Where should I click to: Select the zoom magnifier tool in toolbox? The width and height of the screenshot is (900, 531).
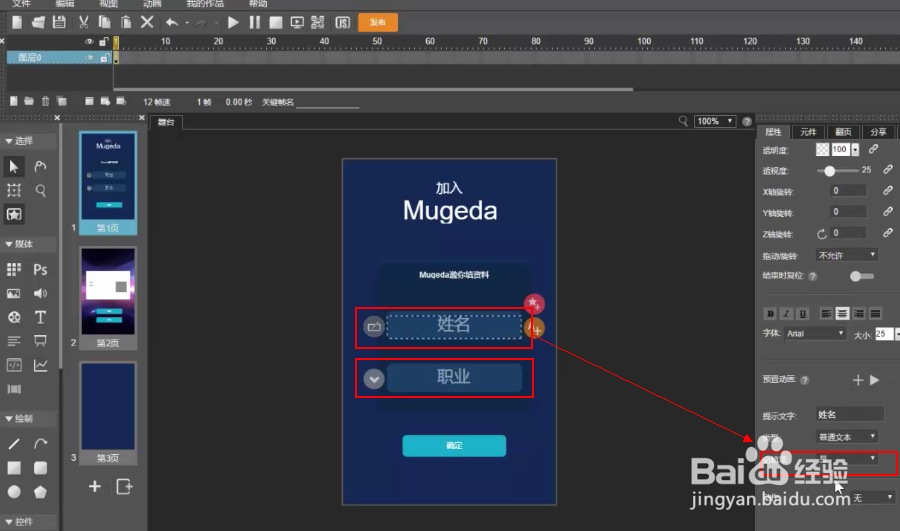40,190
